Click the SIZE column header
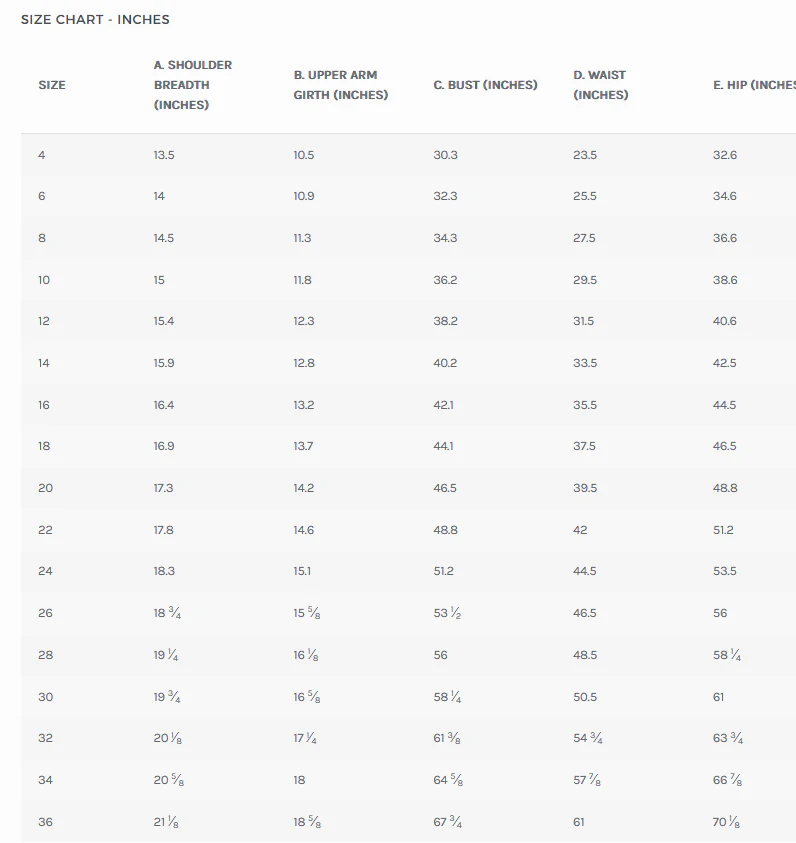This screenshot has width=796, height=843. [52, 85]
